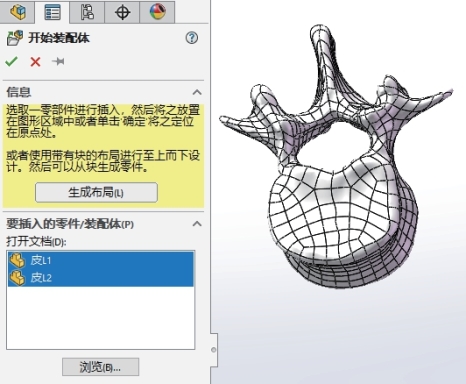Open the FeatureManager design tree tab

tap(17, 12)
